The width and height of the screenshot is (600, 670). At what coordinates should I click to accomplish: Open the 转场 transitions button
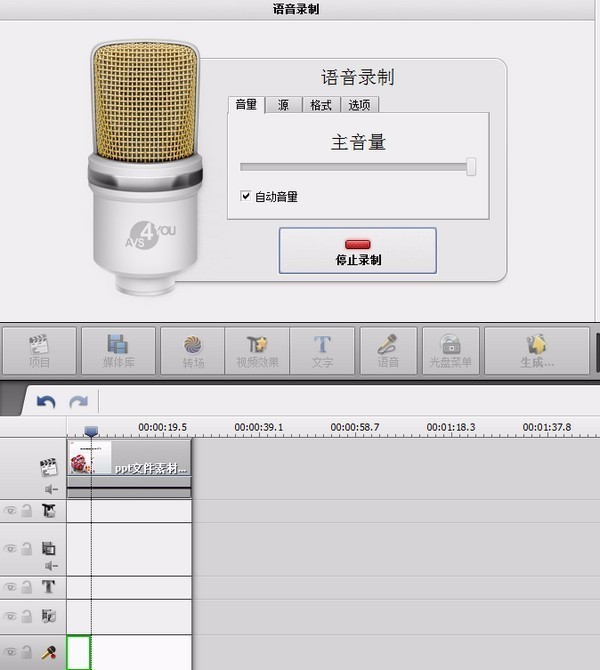193,351
